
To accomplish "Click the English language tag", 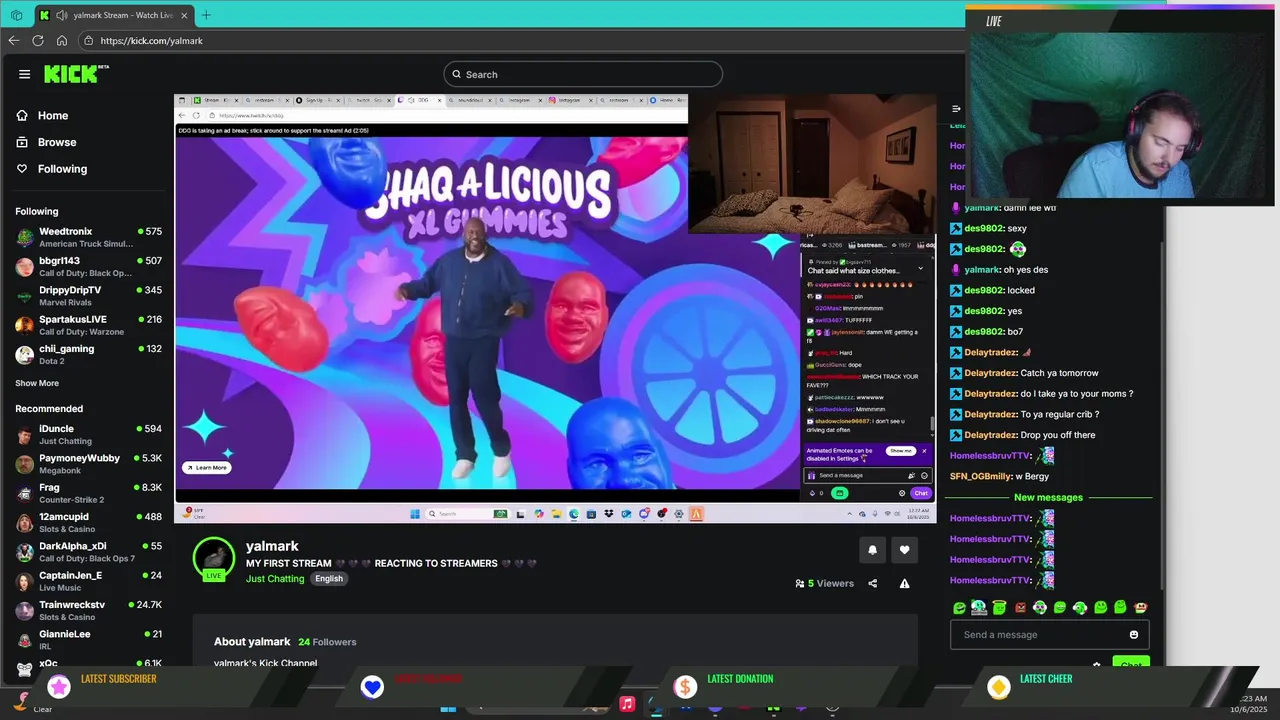I will click(x=329, y=578).
